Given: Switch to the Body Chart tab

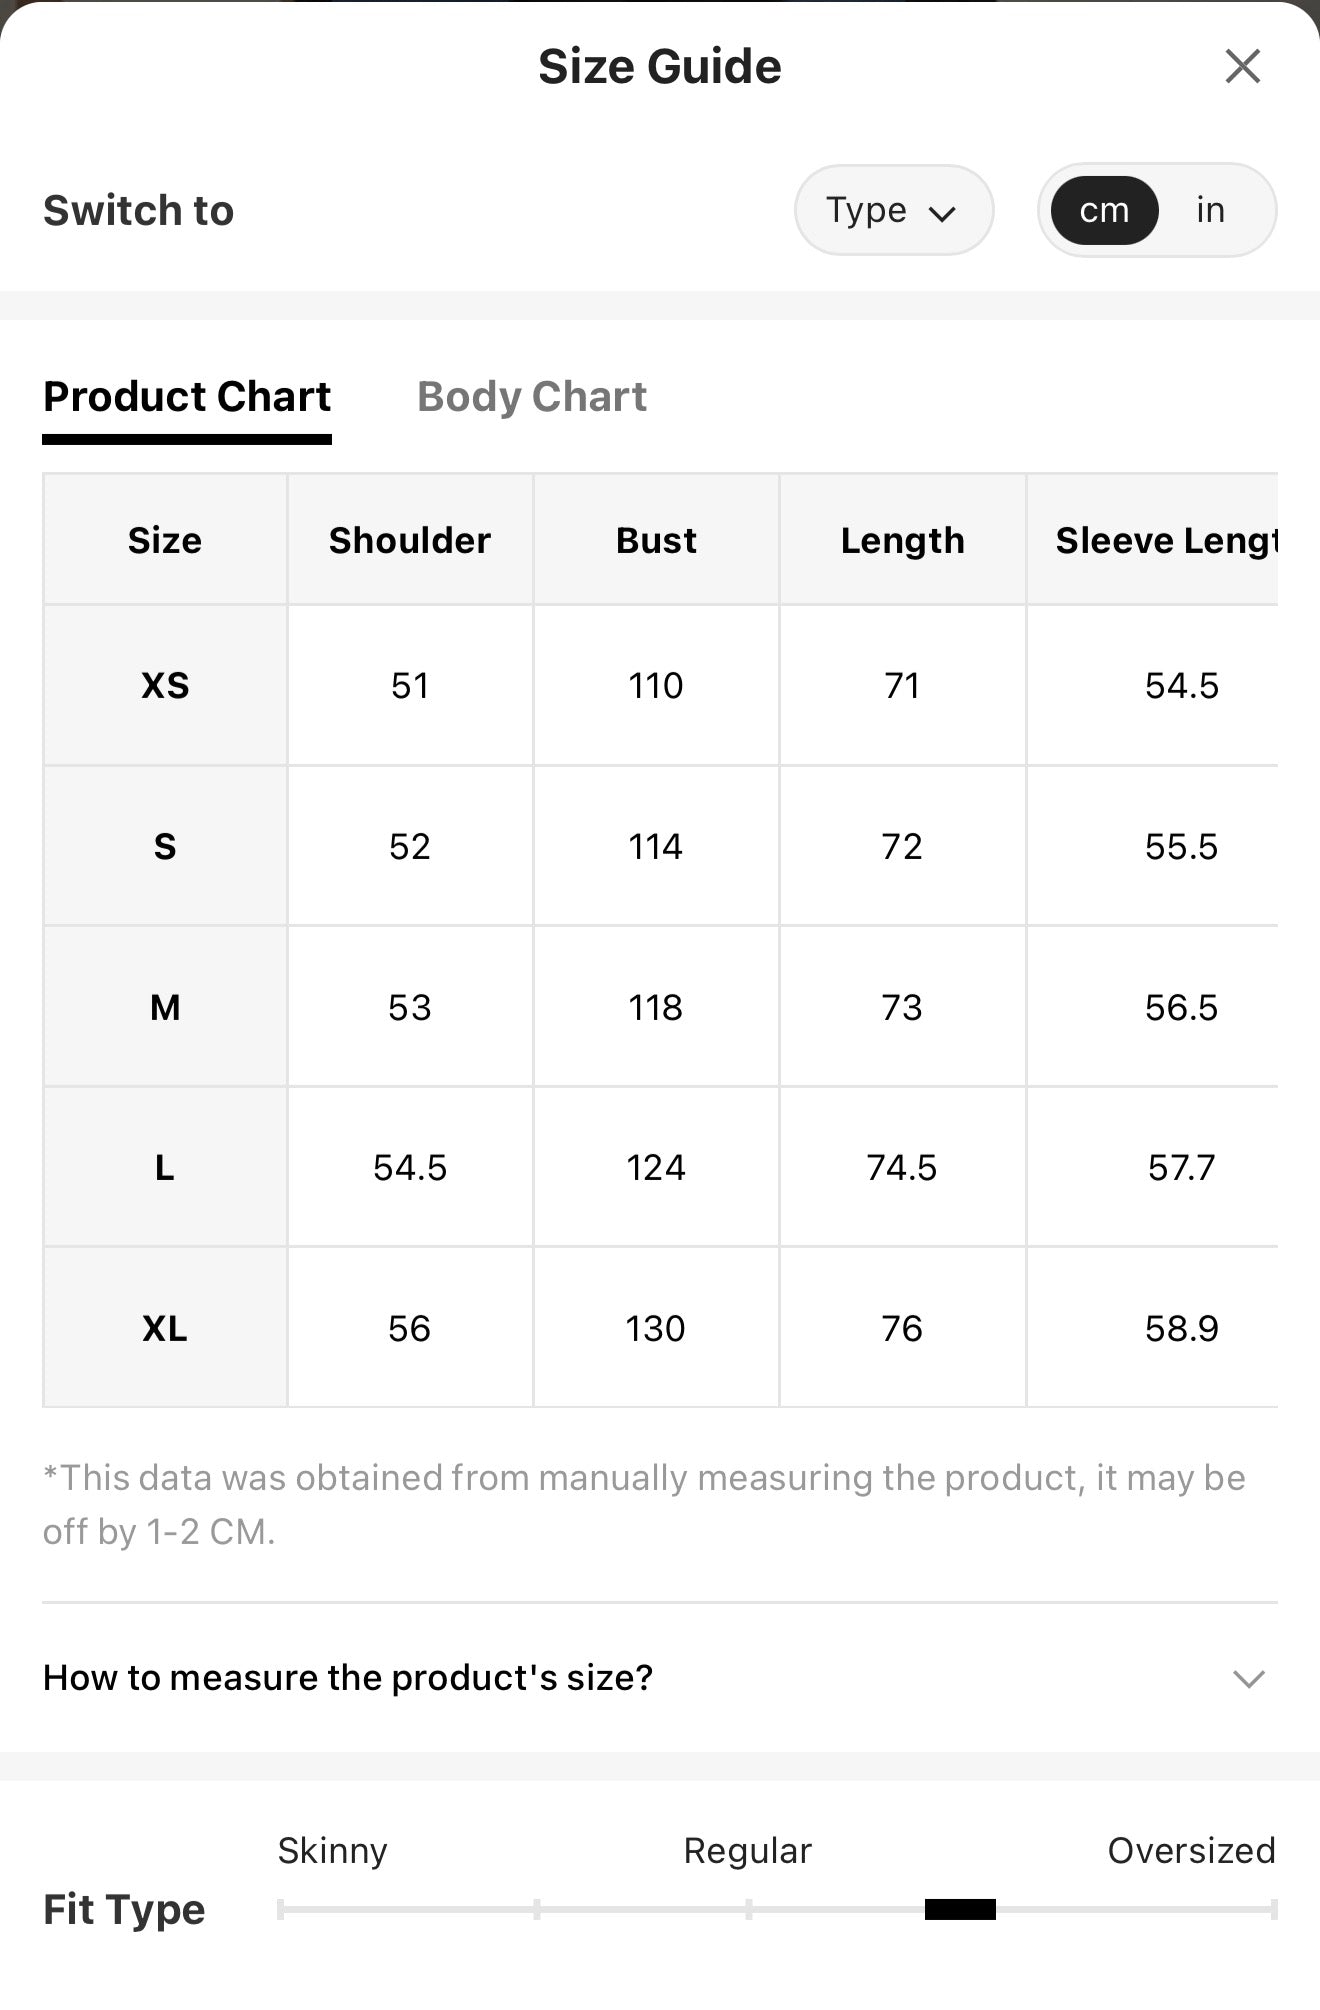Looking at the screenshot, I should click(x=532, y=397).
